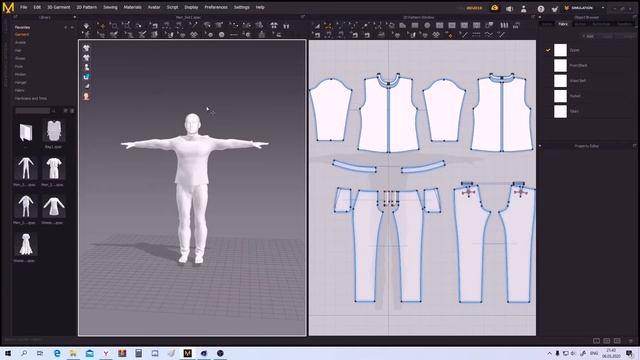Open the Avatar menu
Image resolution: width=640 pixels, height=360 pixels.
pos(154,7)
